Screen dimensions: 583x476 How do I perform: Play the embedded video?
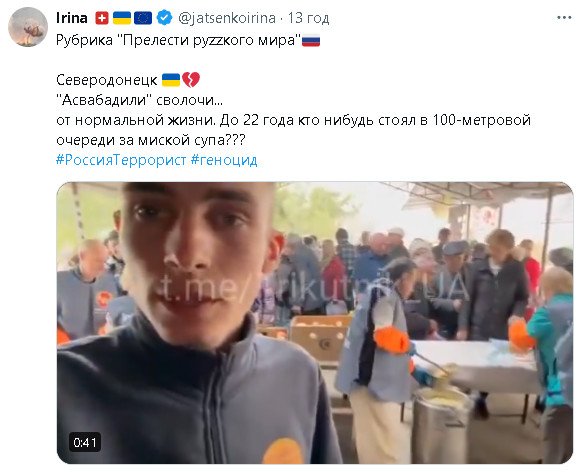tap(315, 323)
